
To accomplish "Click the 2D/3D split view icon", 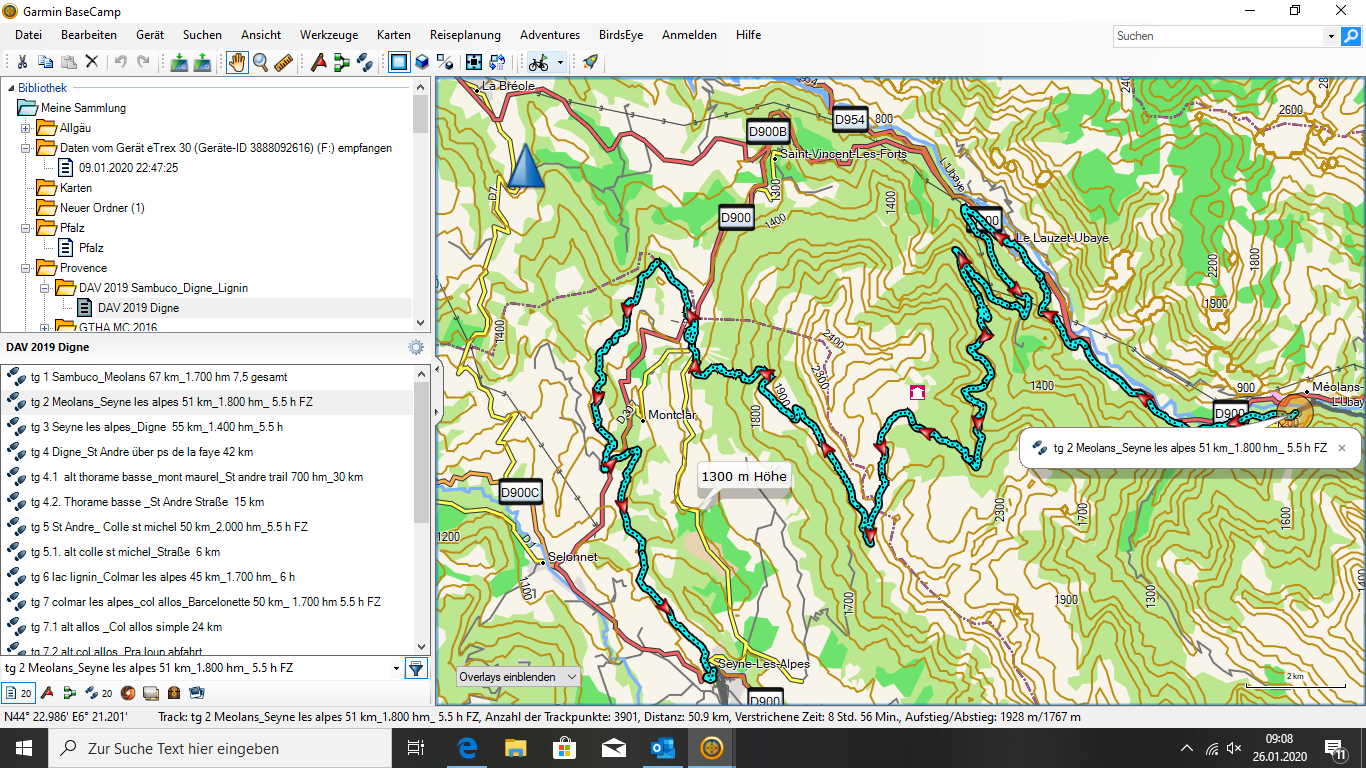I will click(x=445, y=62).
